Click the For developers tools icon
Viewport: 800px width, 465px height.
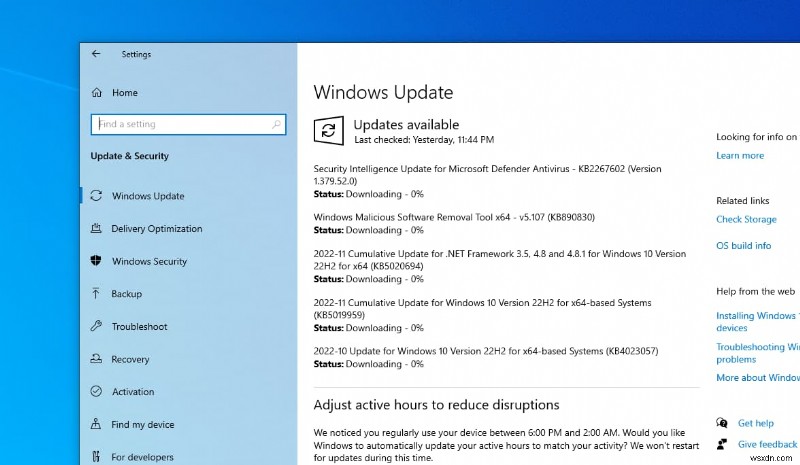click(x=96, y=456)
